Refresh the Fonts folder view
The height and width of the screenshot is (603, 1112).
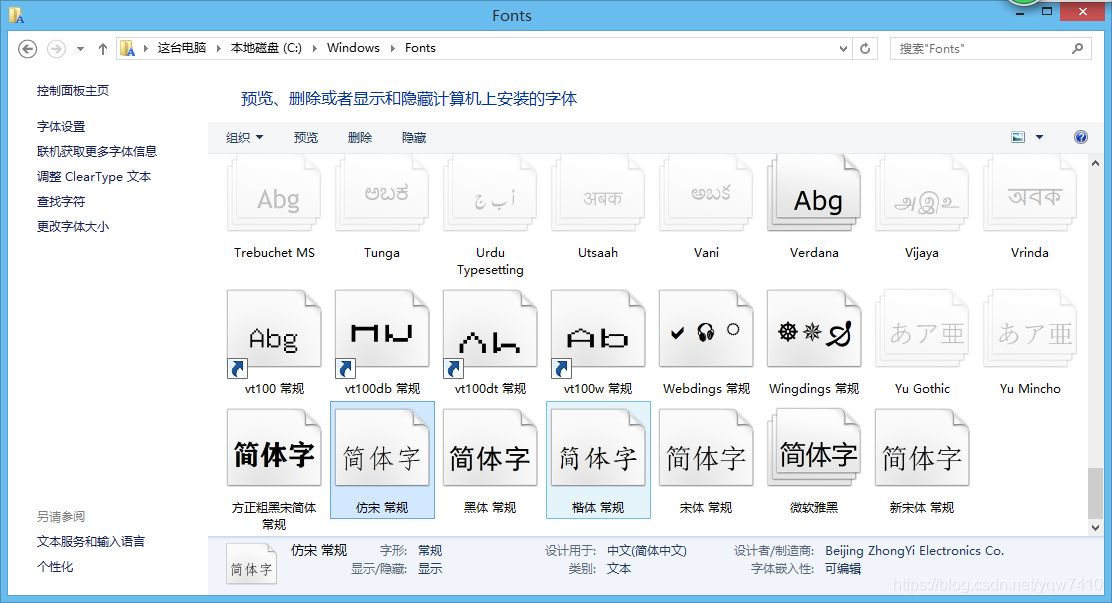pyautogui.click(x=865, y=48)
